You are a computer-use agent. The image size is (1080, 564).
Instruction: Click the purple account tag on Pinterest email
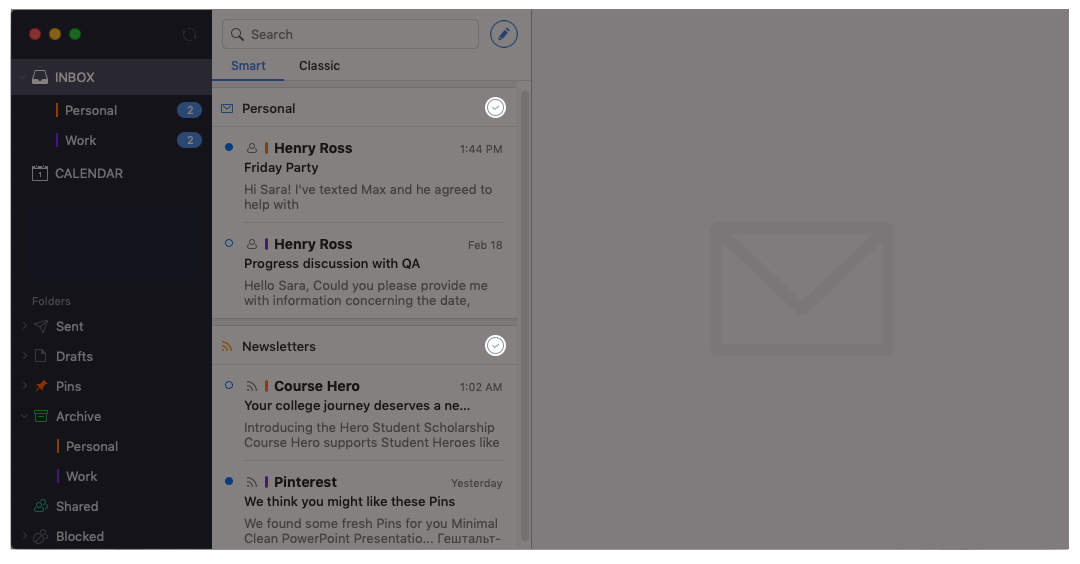coord(266,482)
